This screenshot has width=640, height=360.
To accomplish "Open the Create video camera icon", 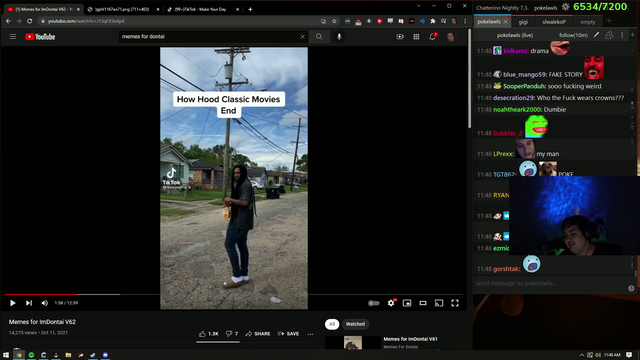I will click(400, 37).
